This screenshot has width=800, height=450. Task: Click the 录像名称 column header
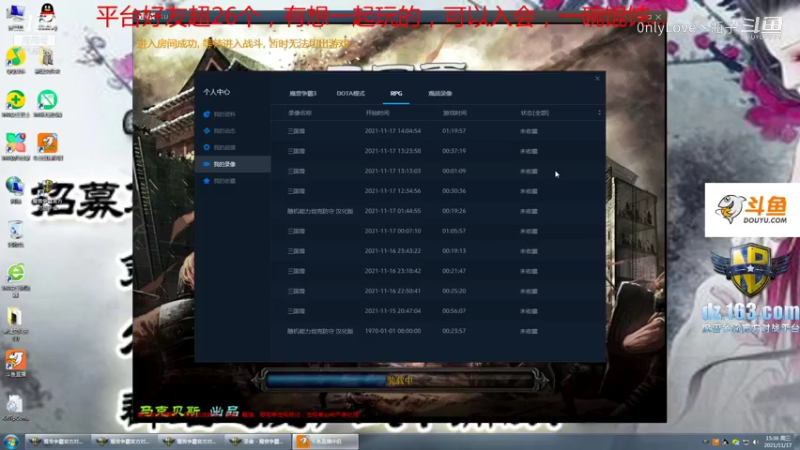(299, 113)
